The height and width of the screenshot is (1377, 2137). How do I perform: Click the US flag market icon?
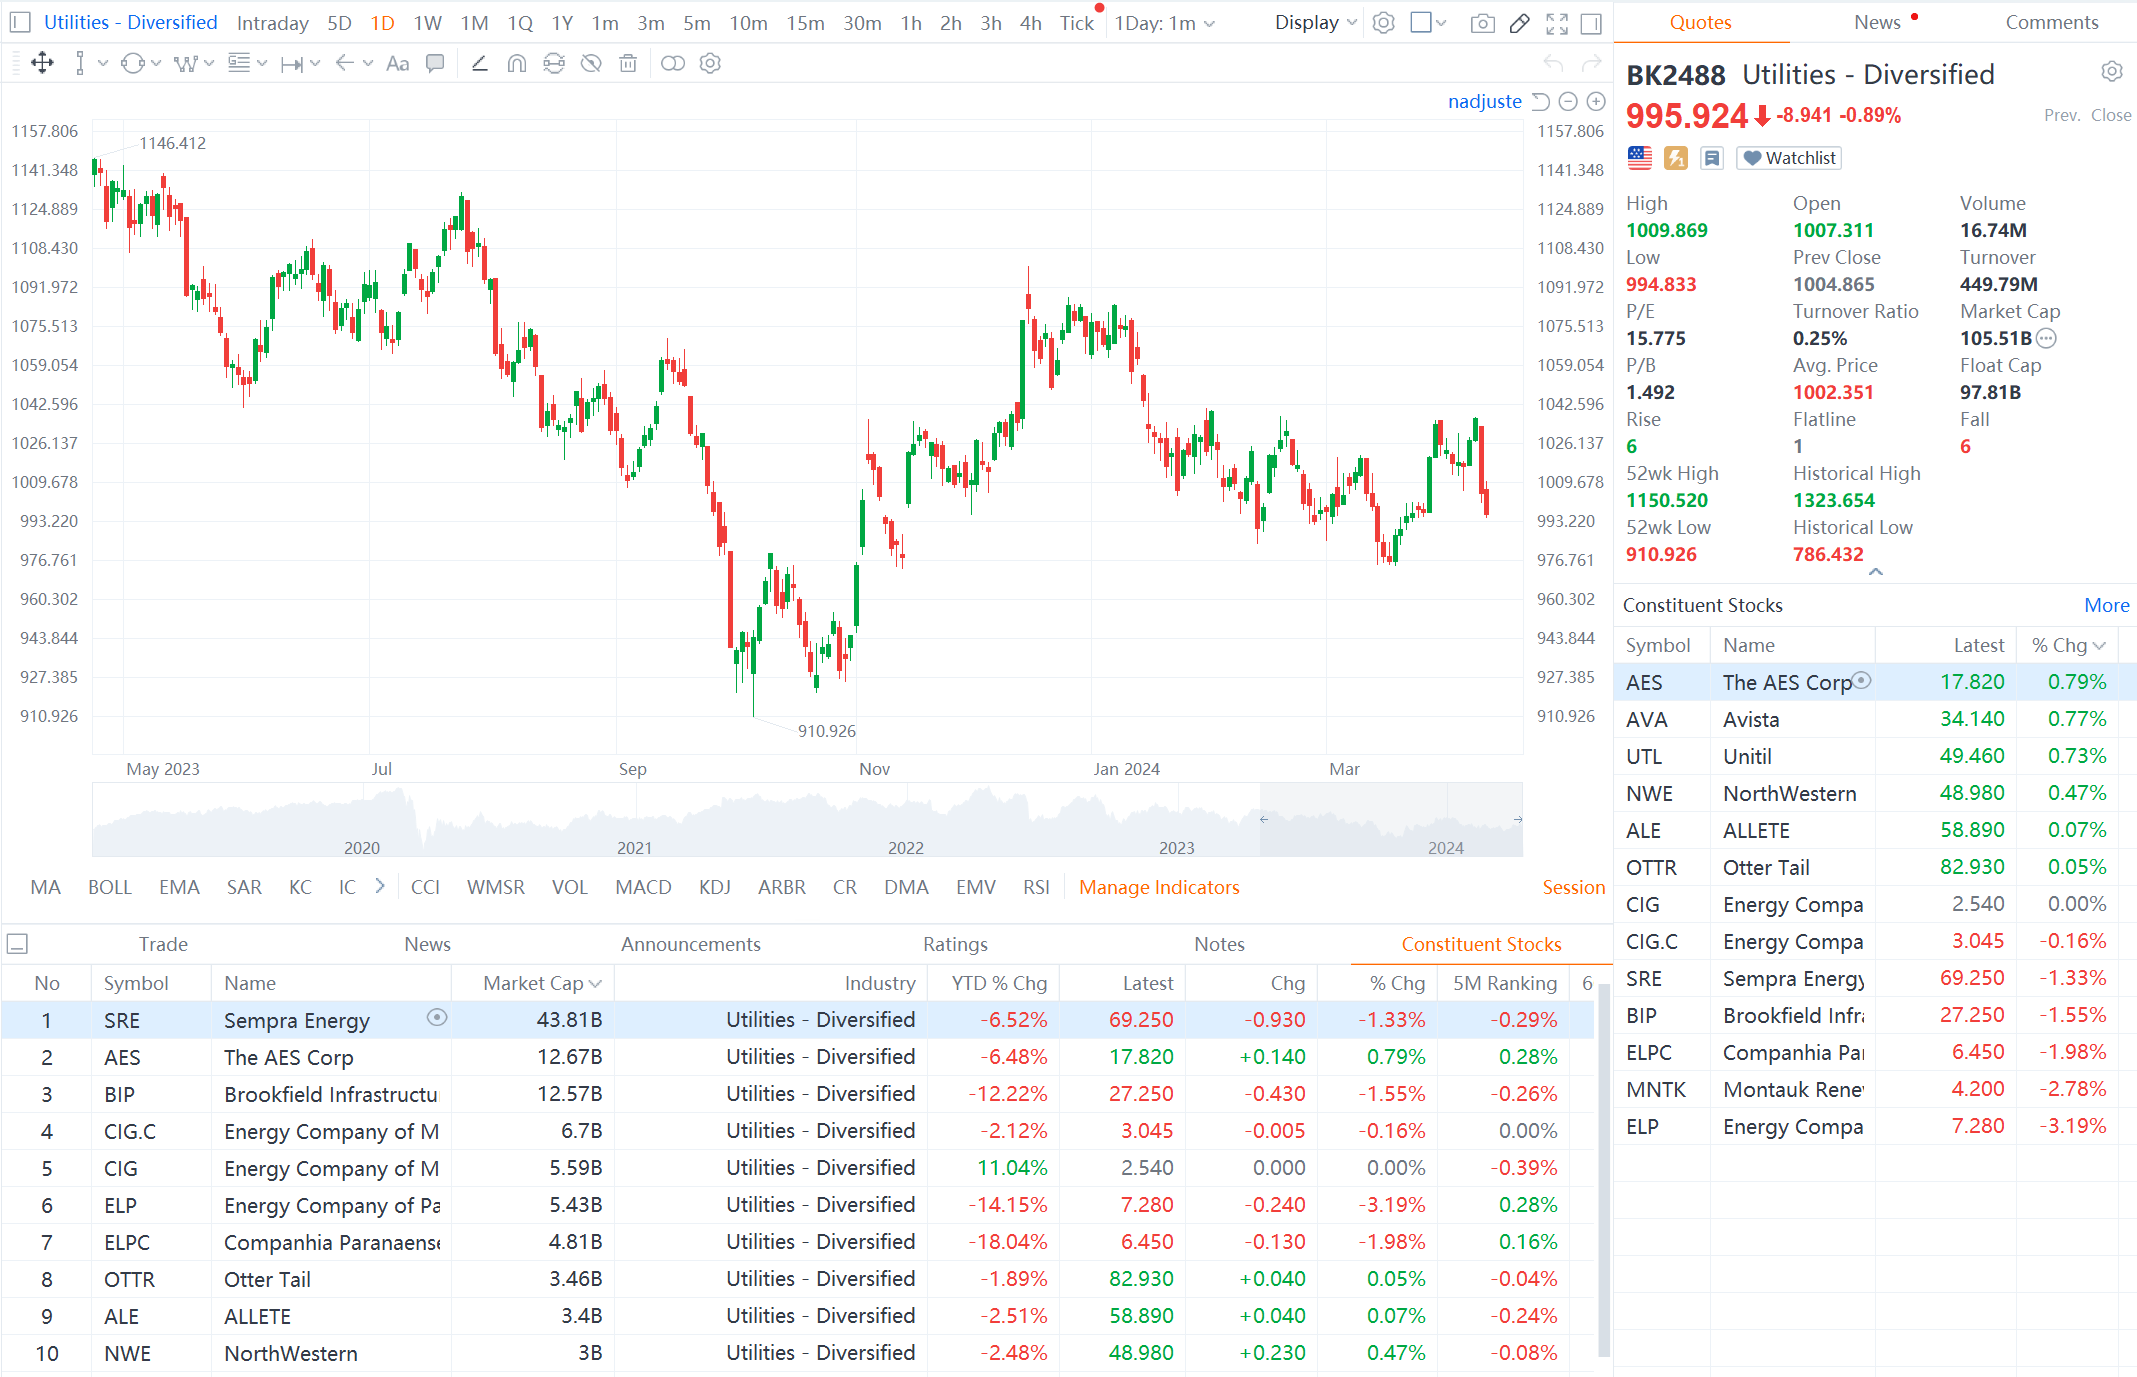click(x=1640, y=157)
